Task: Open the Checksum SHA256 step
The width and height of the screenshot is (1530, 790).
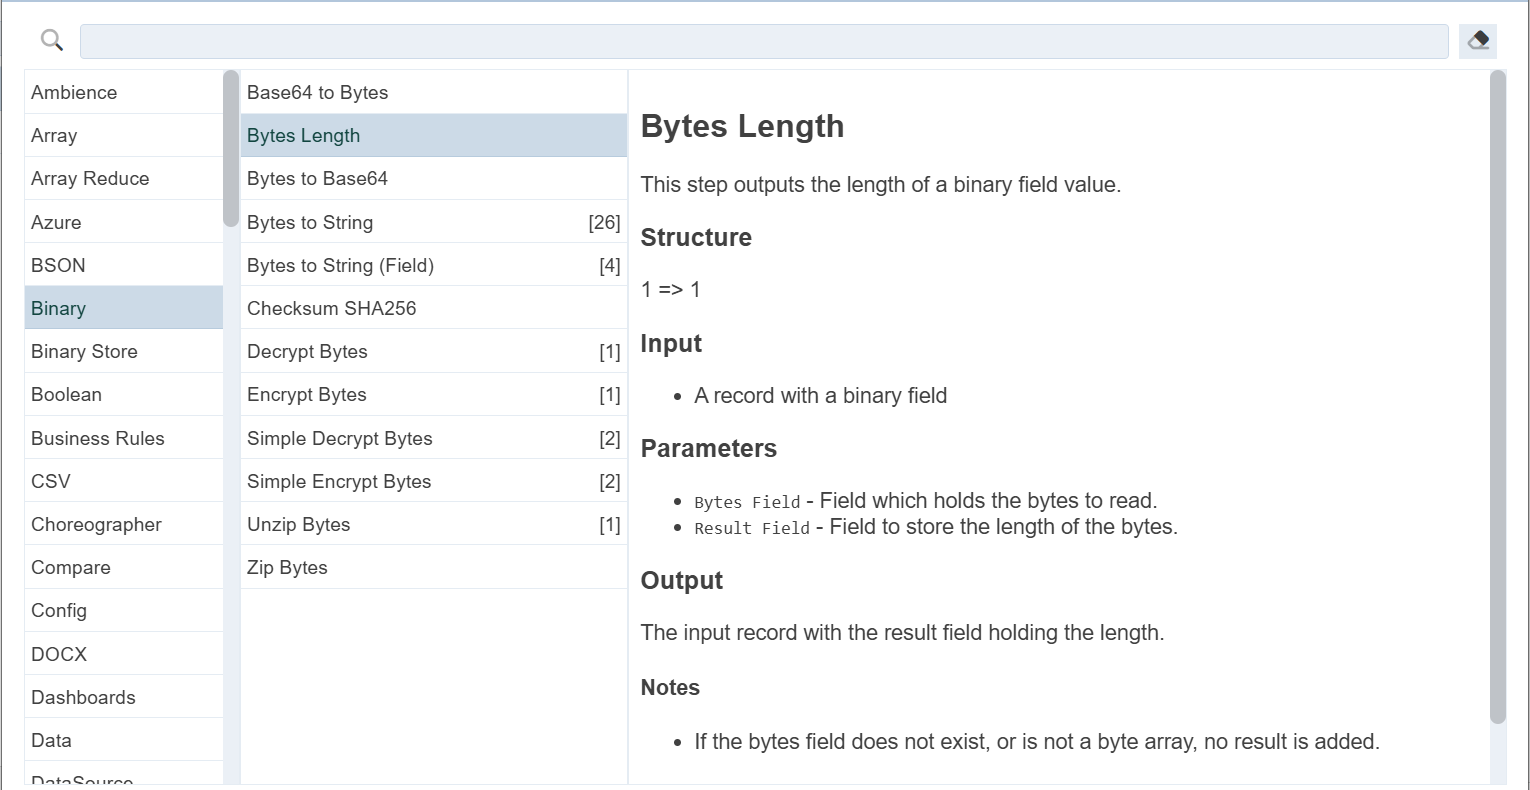Action: point(331,309)
